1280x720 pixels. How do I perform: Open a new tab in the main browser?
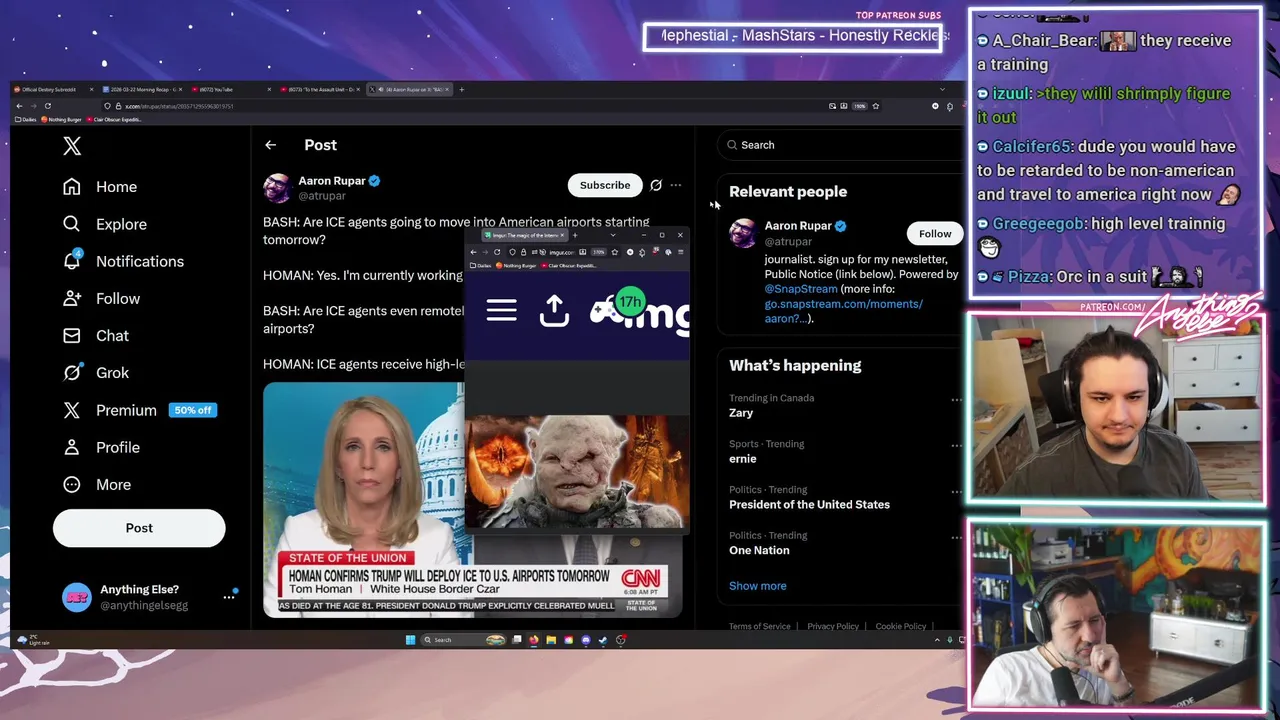[461, 89]
